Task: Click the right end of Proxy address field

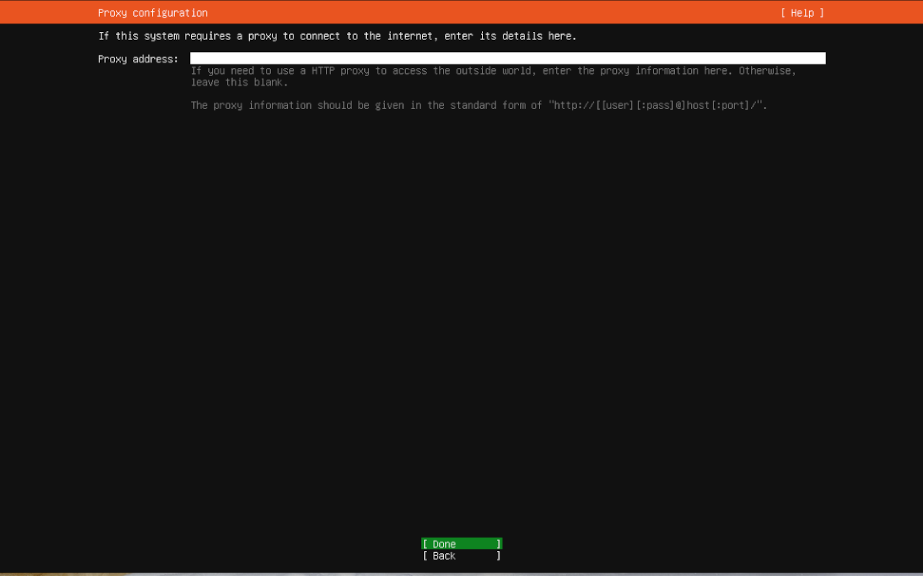Action: pyautogui.click(x=820, y=59)
